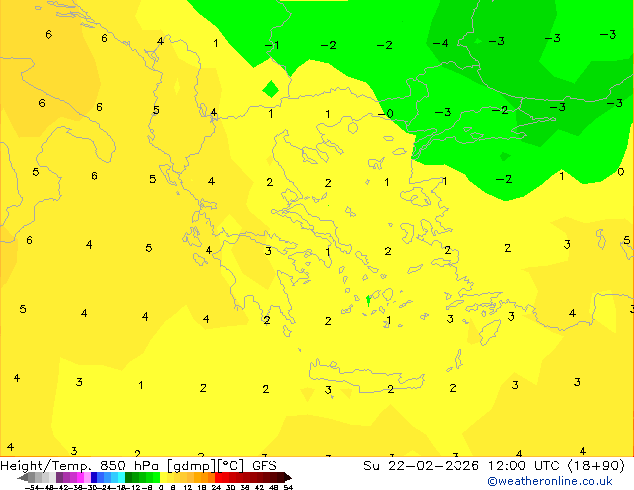Click the small dark green patch near Turkey's coast
The width and height of the screenshot is (634, 490).
tap(504, 155)
